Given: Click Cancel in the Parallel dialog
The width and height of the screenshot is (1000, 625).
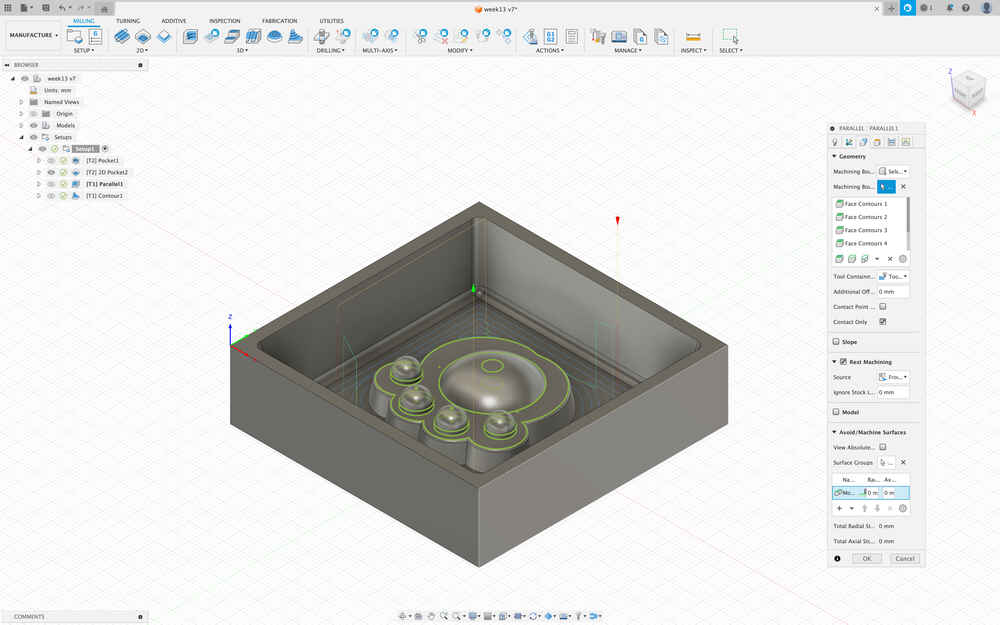Looking at the screenshot, I should 905,559.
